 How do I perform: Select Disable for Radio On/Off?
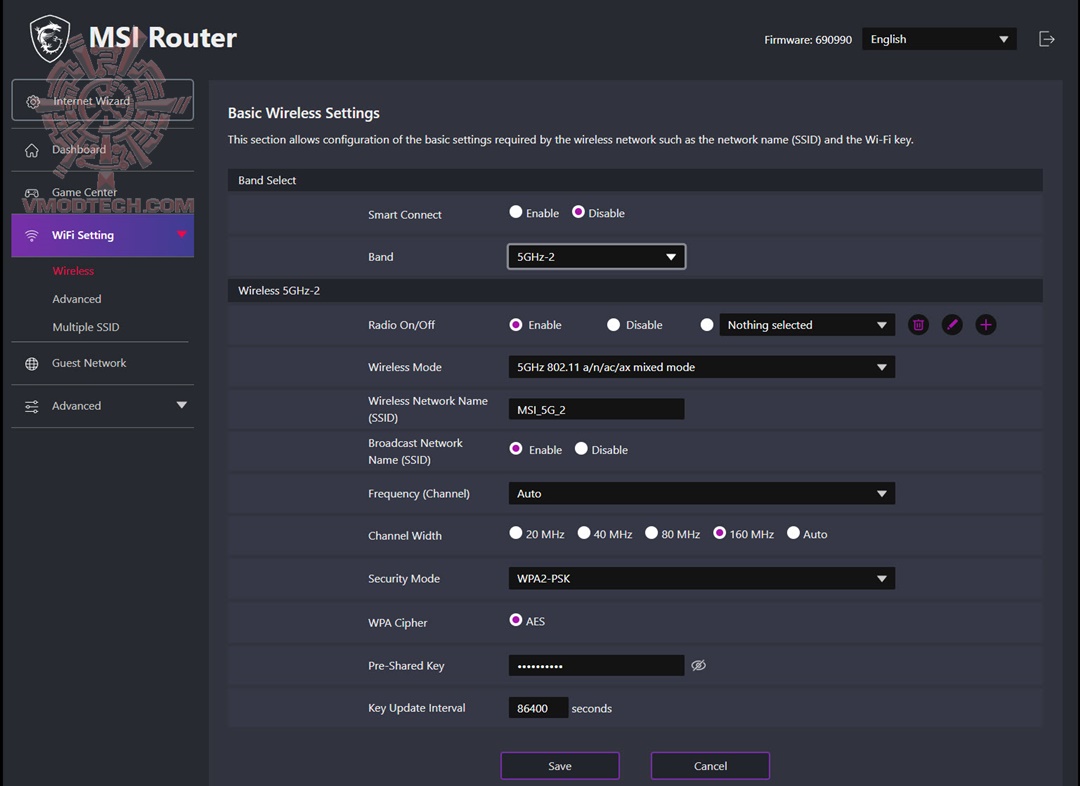[613, 324]
